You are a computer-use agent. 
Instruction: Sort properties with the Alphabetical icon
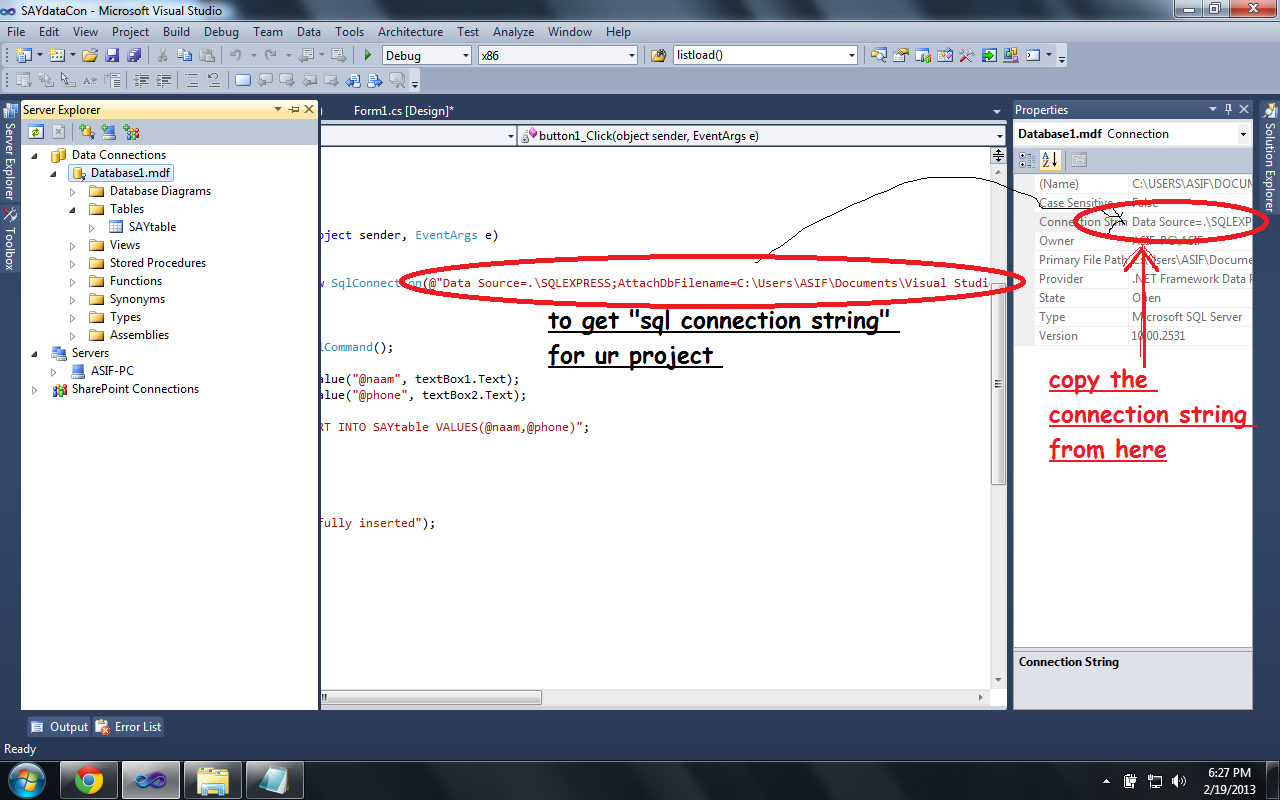1050,159
